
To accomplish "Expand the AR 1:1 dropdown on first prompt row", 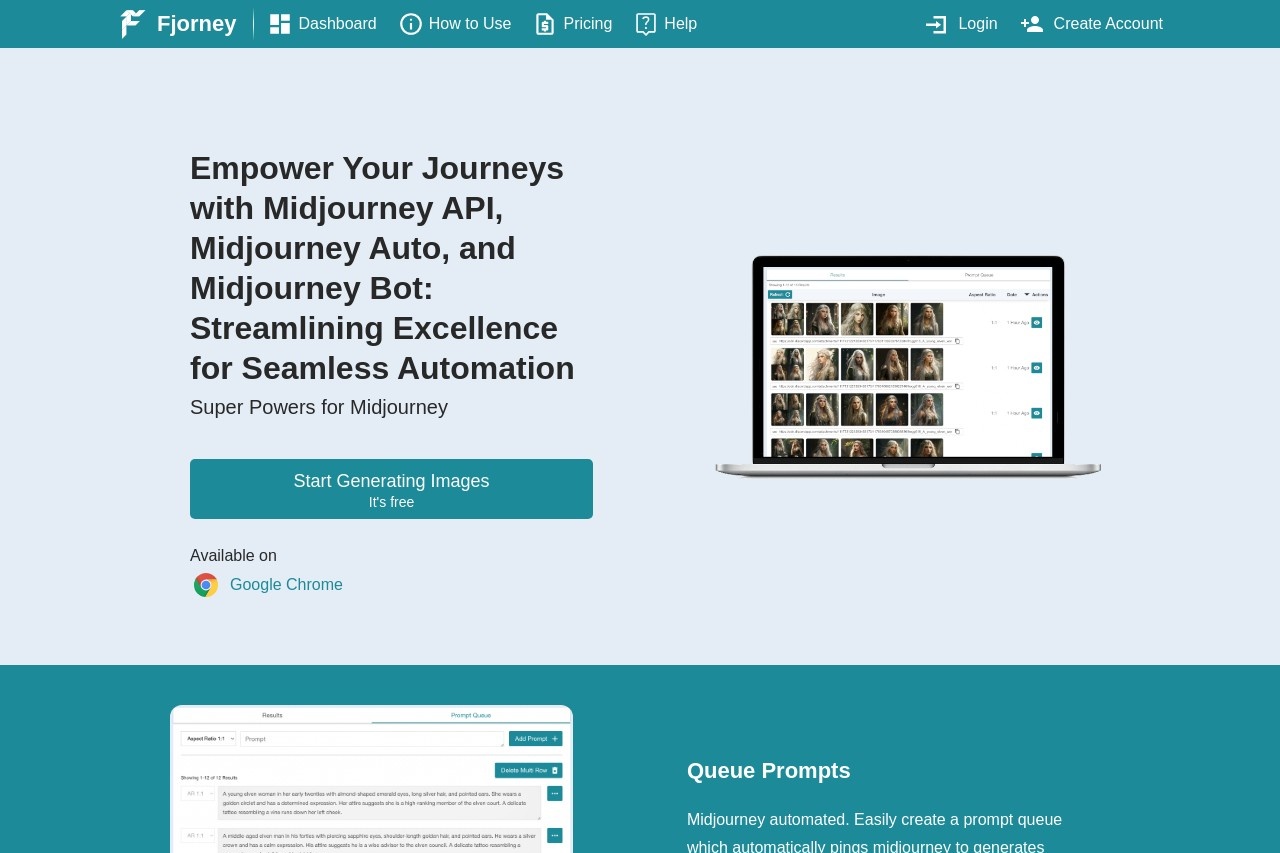I will tap(198, 794).
